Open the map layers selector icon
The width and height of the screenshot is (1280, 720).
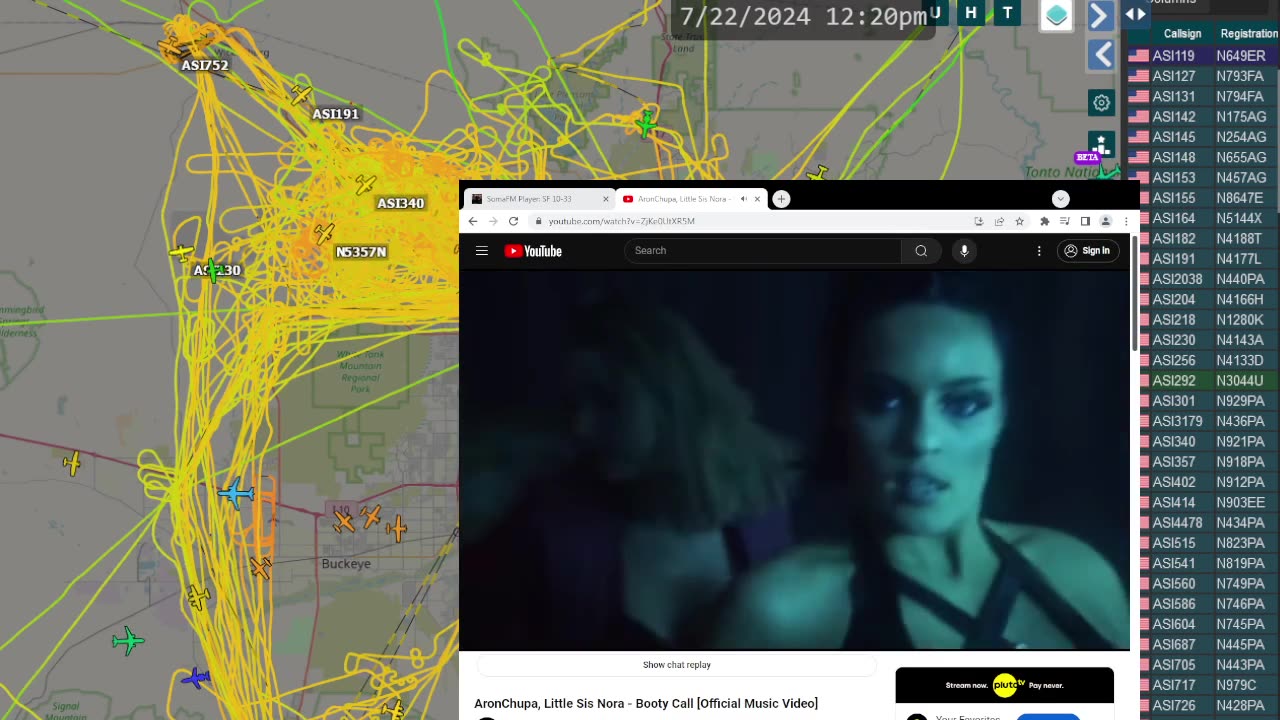[1057, 15]
